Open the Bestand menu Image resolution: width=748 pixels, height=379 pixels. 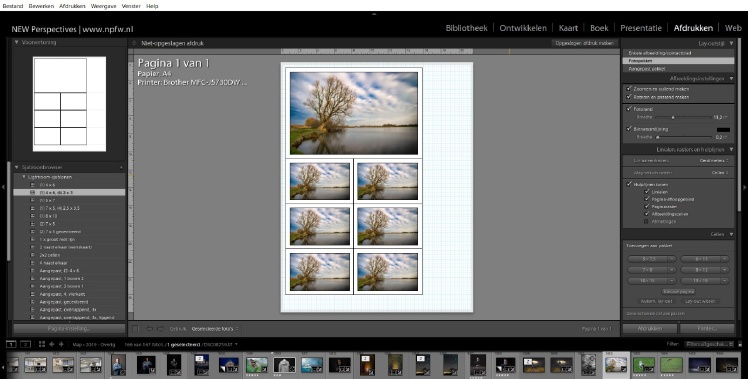tap(12, 6)
